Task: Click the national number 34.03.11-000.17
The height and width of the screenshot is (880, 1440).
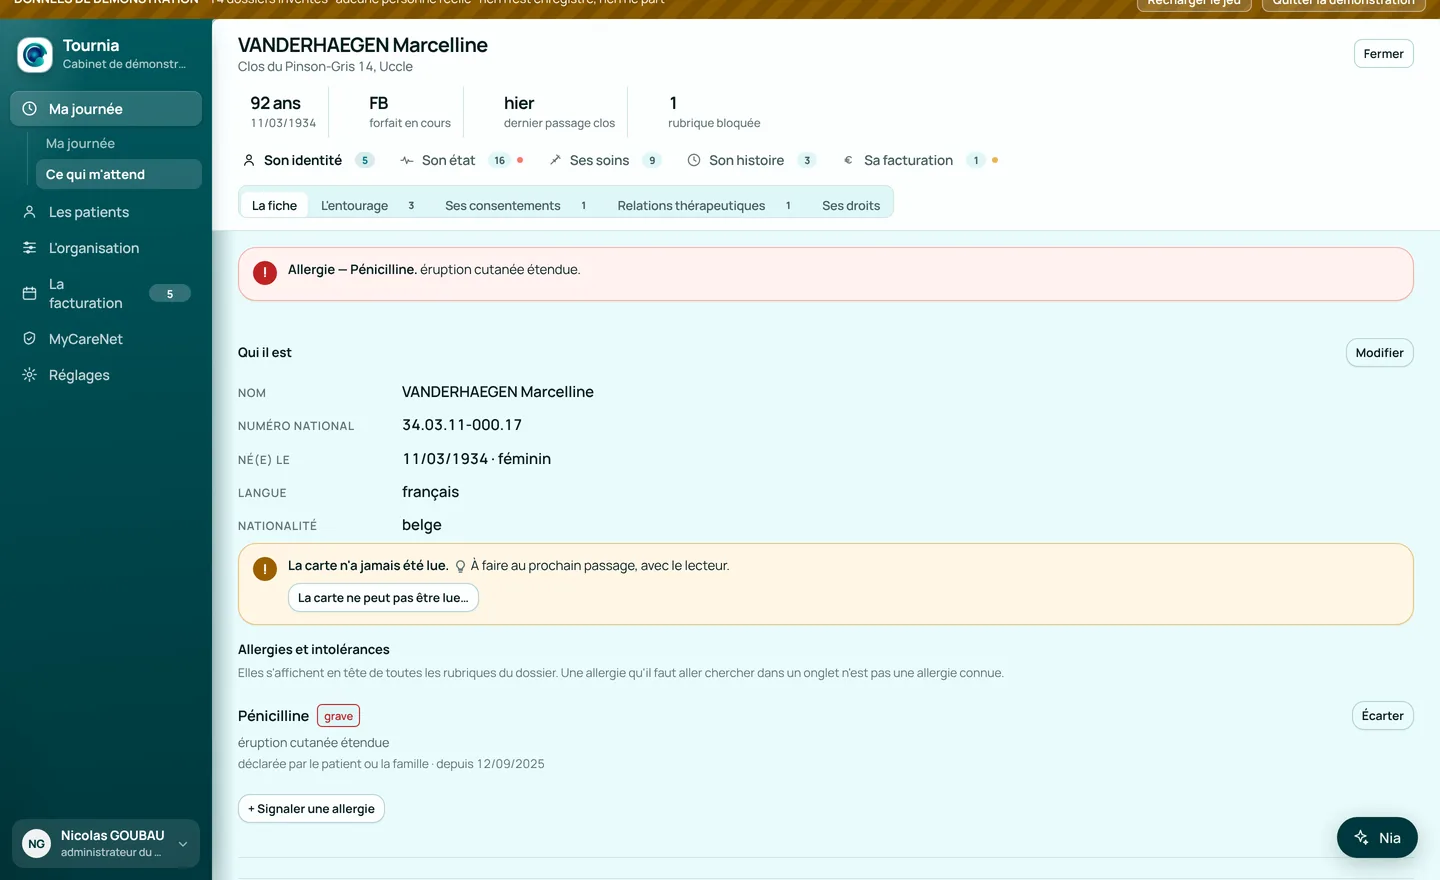Action: tap(462, 425)
